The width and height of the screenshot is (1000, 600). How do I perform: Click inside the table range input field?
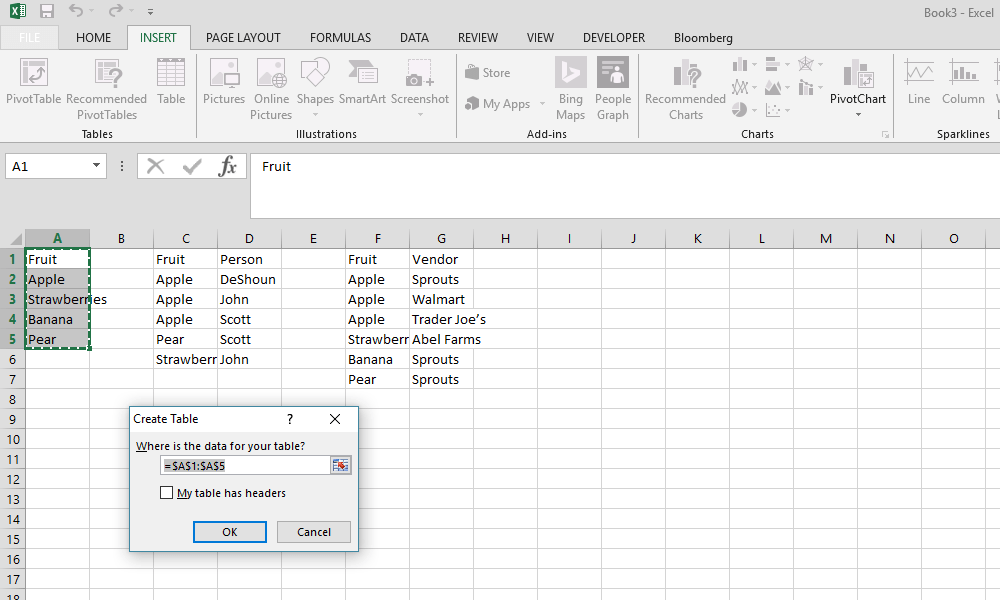(240, 465)
